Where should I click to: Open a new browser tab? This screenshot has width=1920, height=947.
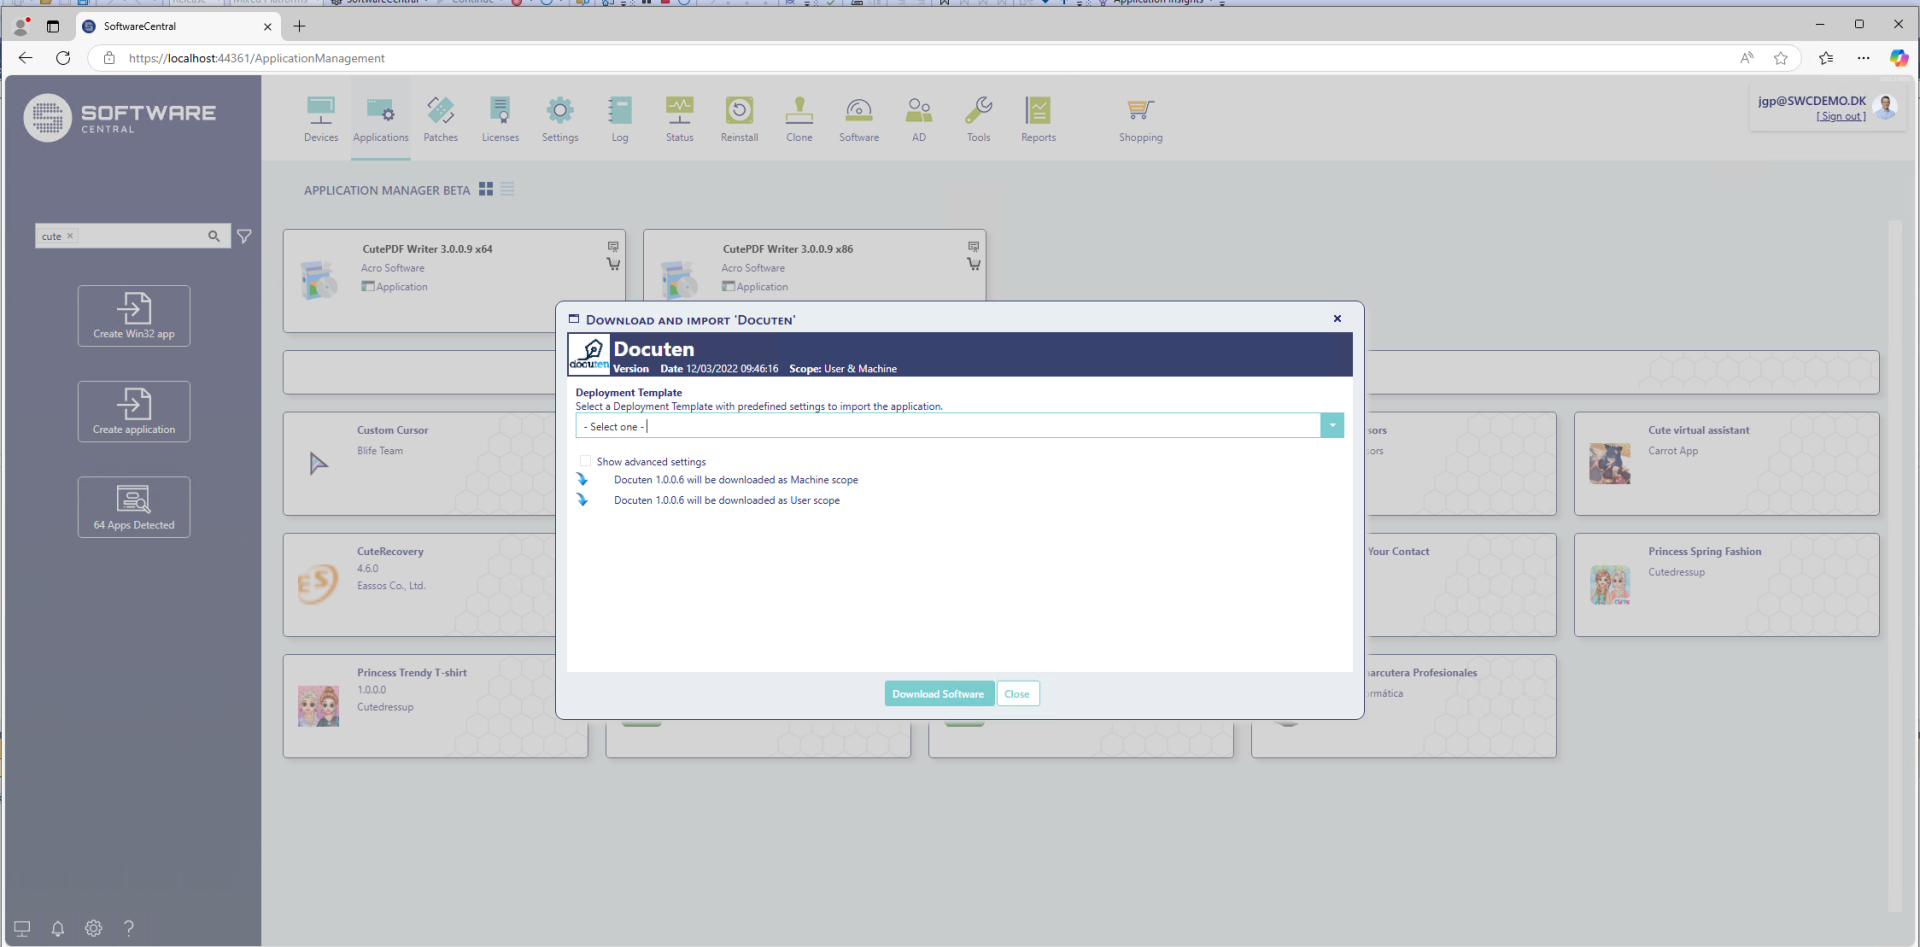[299, 26]
